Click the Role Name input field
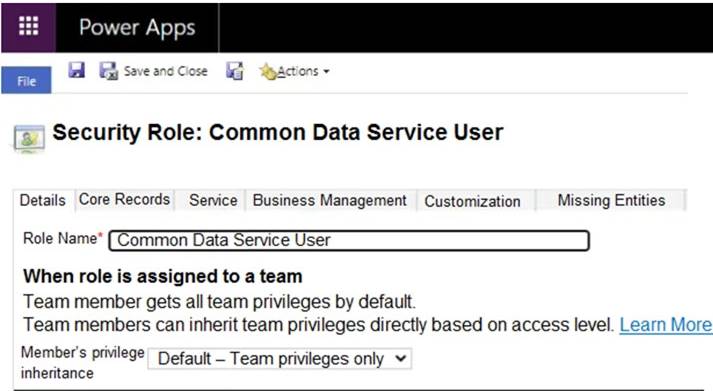 (349, 240)
